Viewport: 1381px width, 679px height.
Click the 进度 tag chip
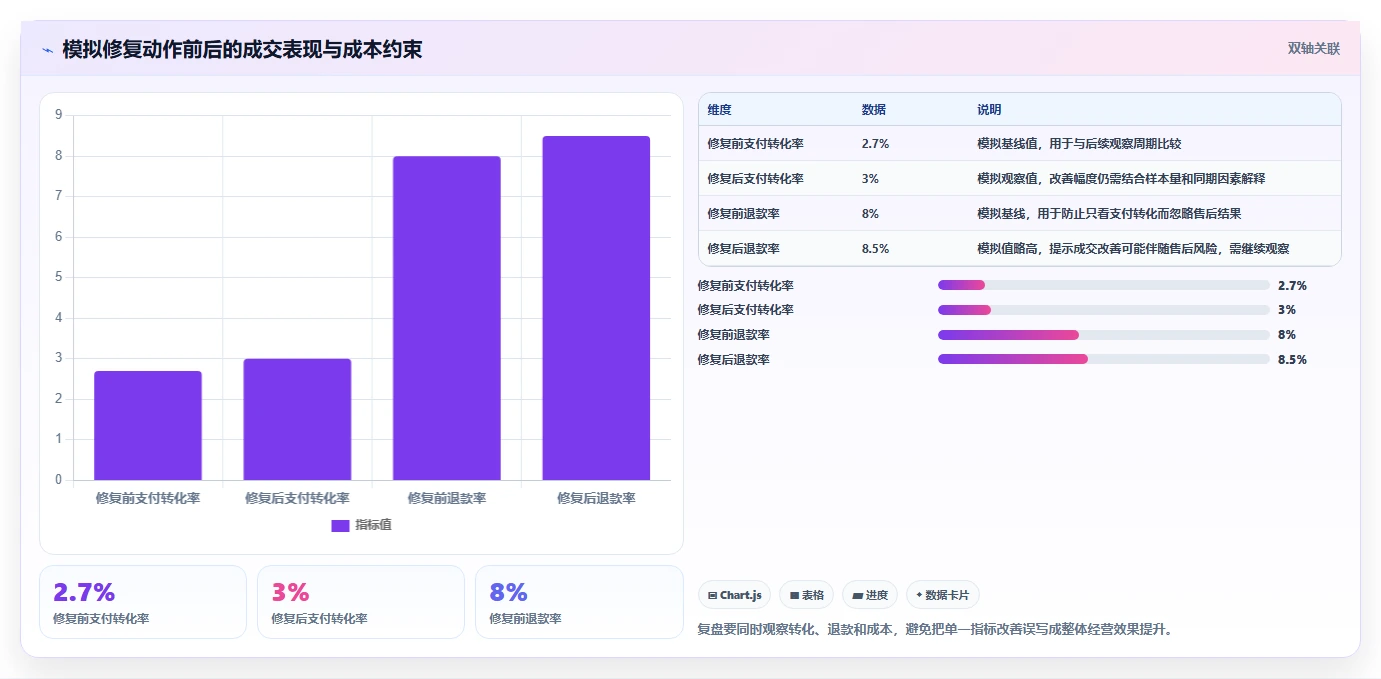(870, 595)
